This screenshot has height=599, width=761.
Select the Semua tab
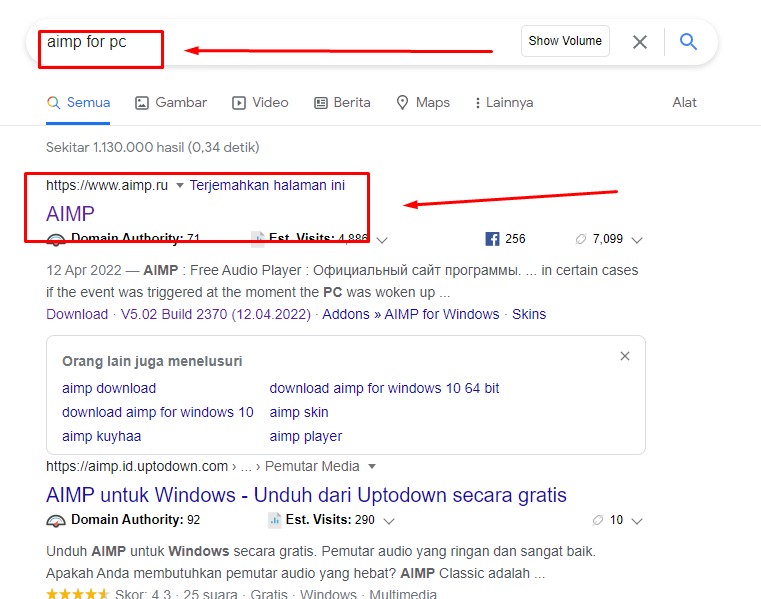[78, 102]
